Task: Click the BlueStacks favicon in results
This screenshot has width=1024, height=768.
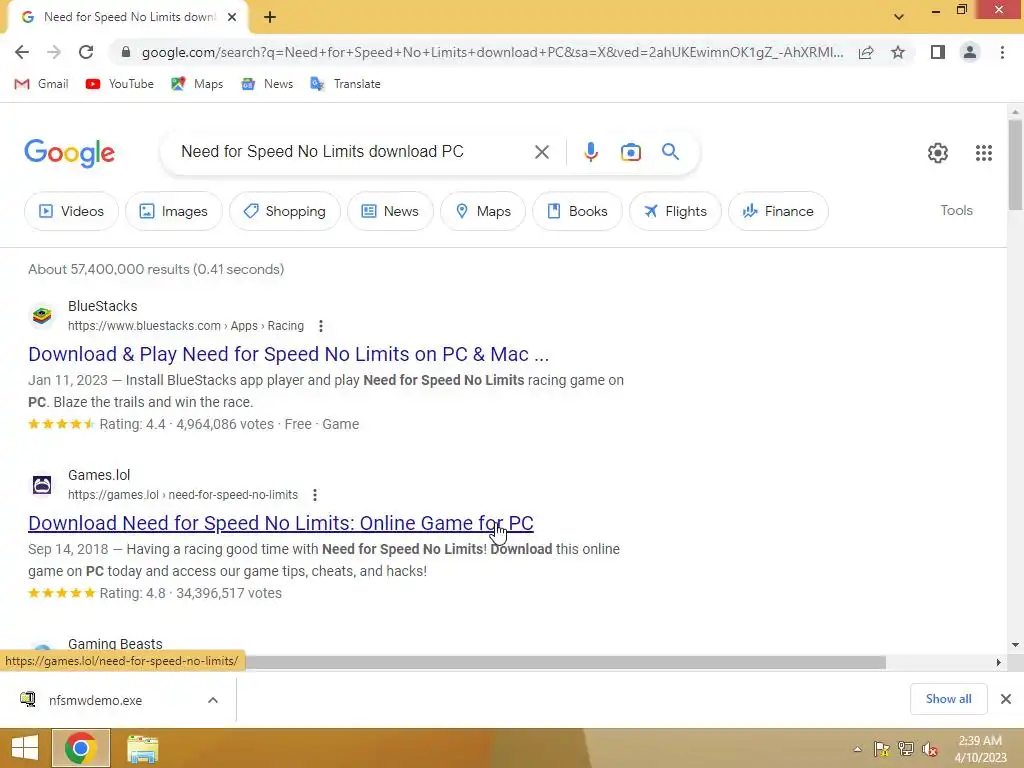Action: pos(42,315)
